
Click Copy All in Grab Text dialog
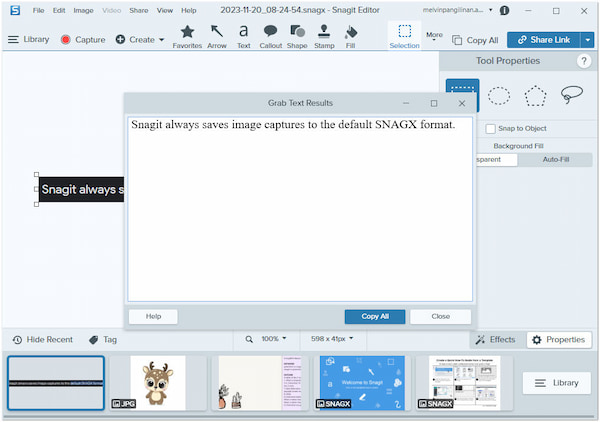pos(375,317)
